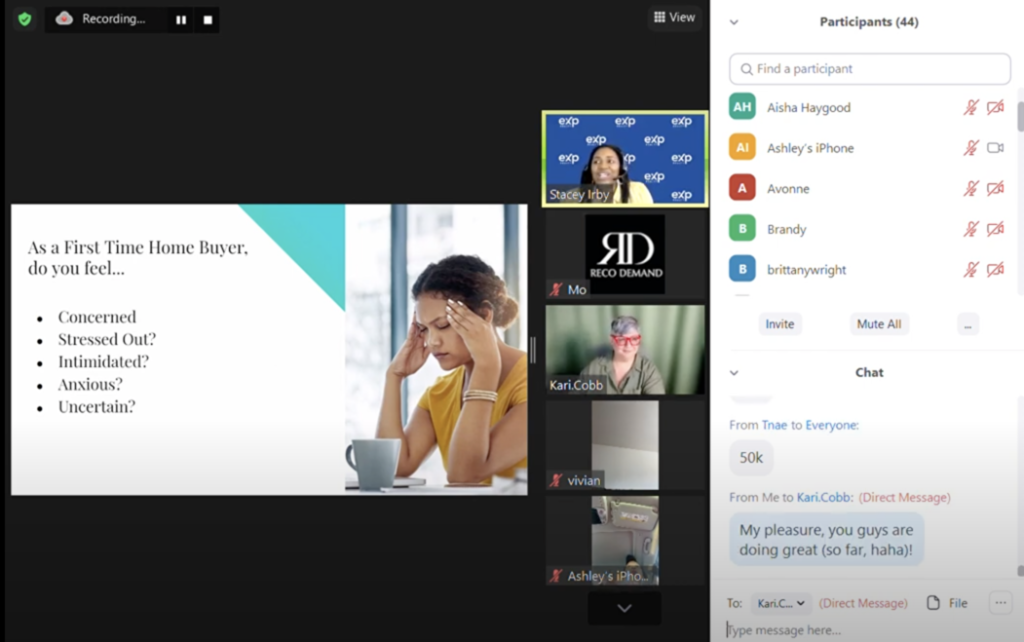Select Kari.Cobb video thumbnail
The image size is (1024, 642).
tap(625, 350)
